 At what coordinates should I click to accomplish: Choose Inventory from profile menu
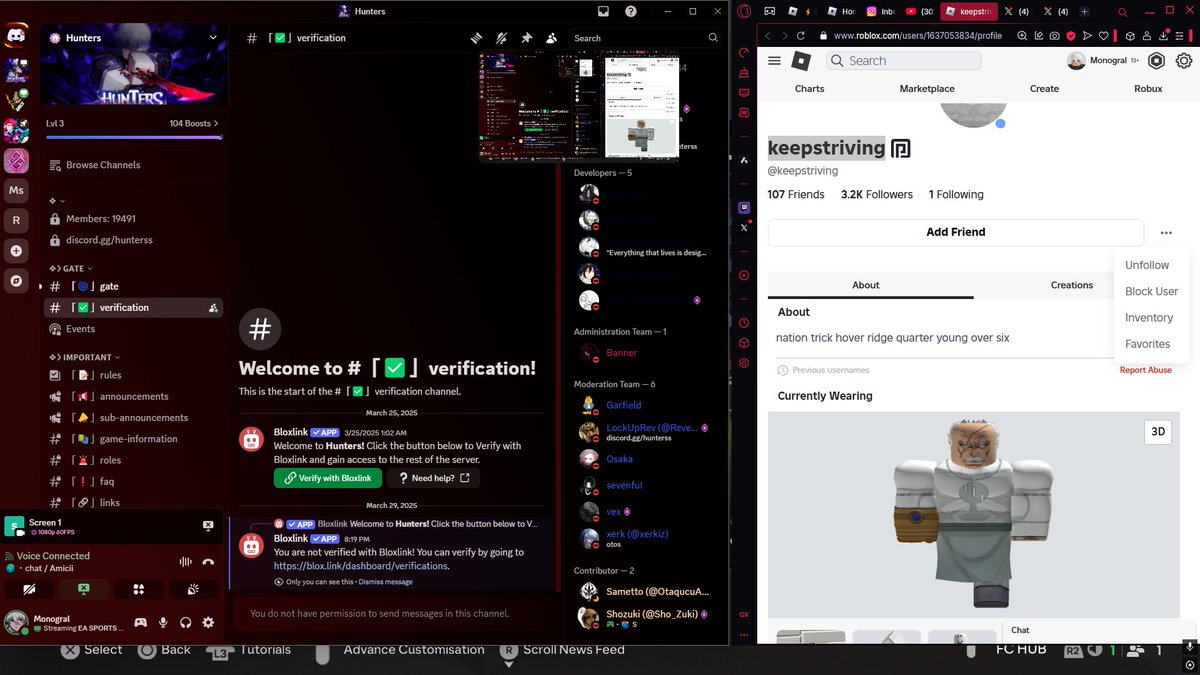coord(1149,317)
